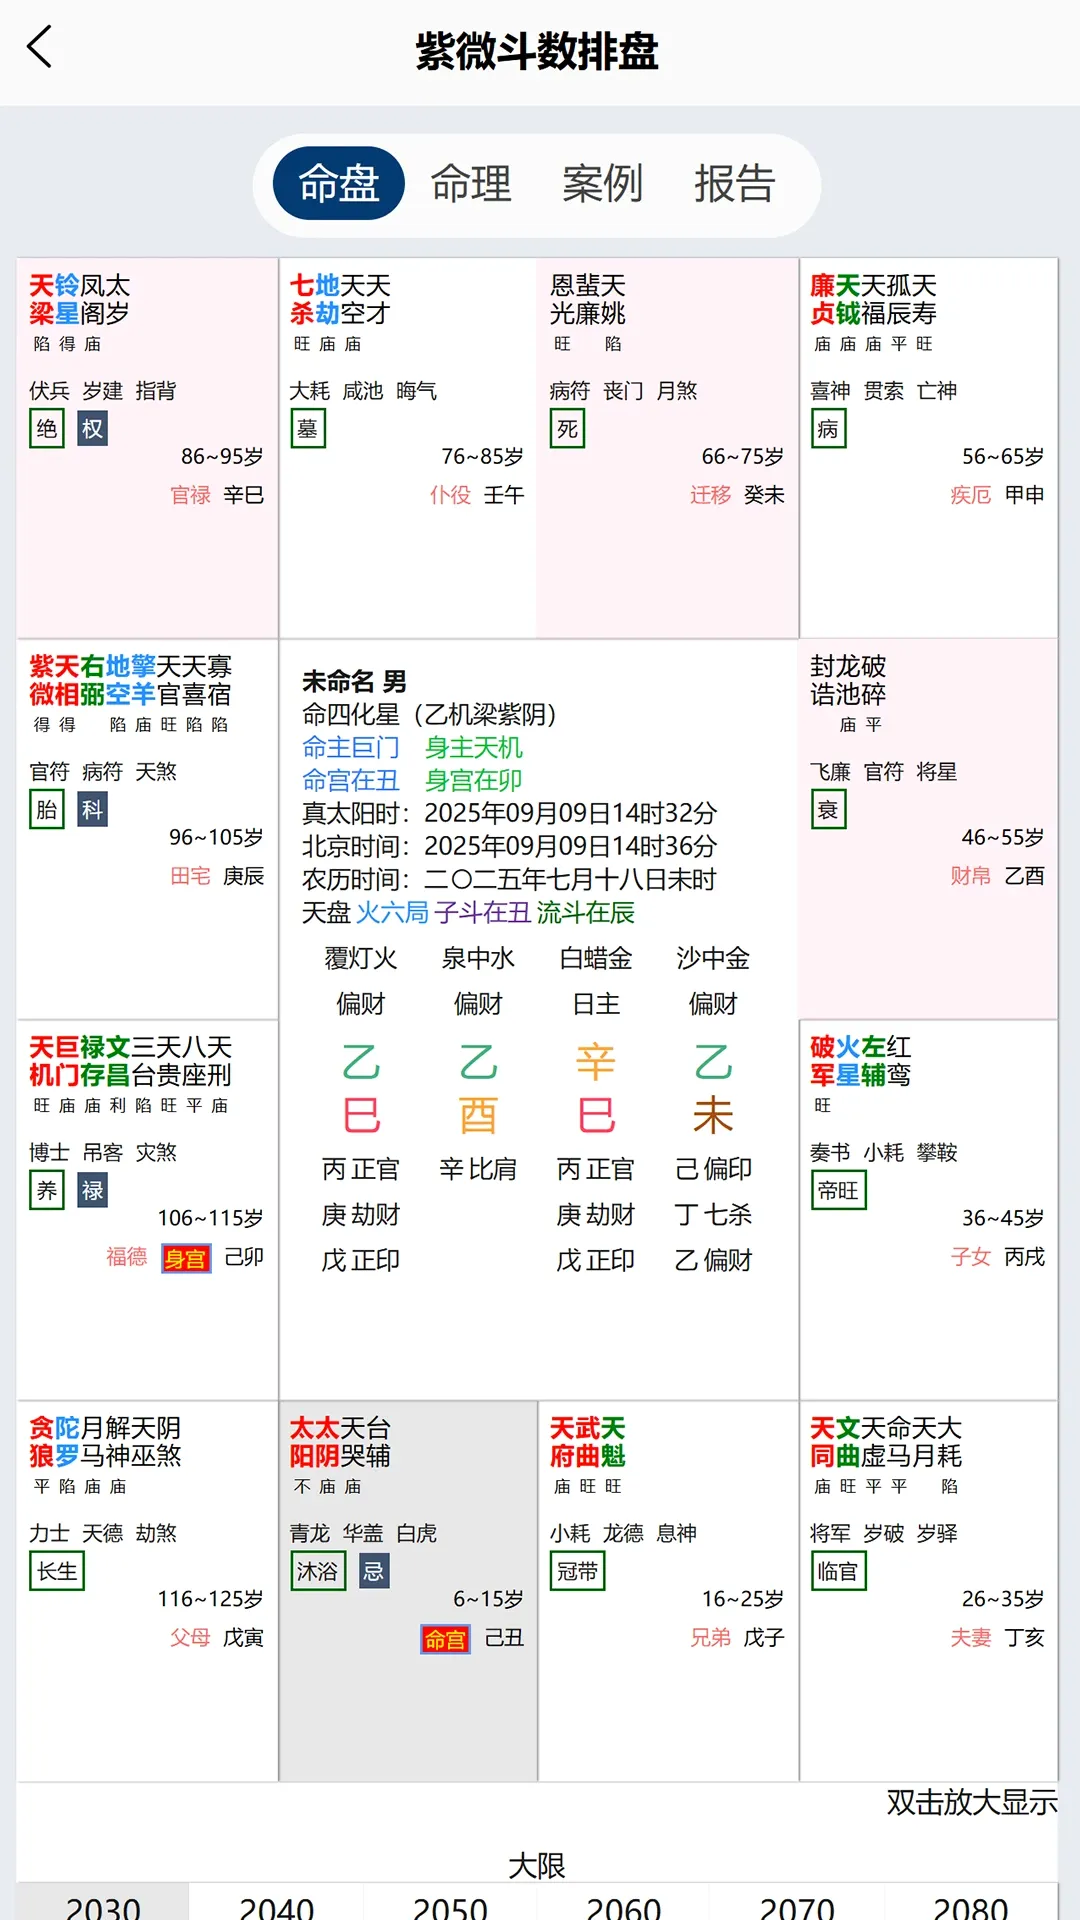This screenshot has width=1080, height=1920.
Task: Tap the 田宅 palace label
Action: click(x=190, y=876)
